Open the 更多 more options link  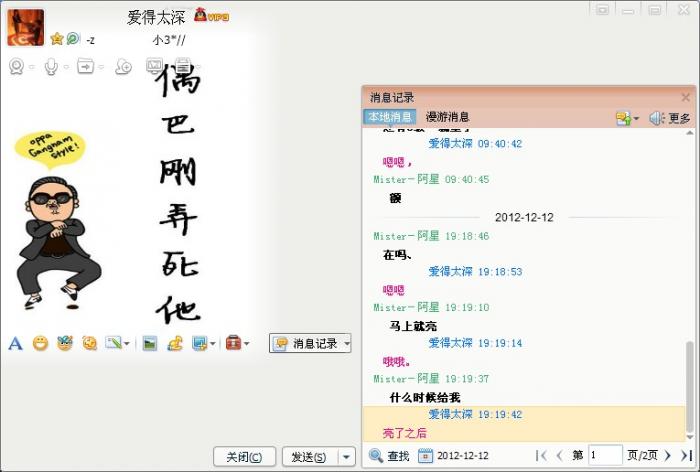[x=679, y=118]
